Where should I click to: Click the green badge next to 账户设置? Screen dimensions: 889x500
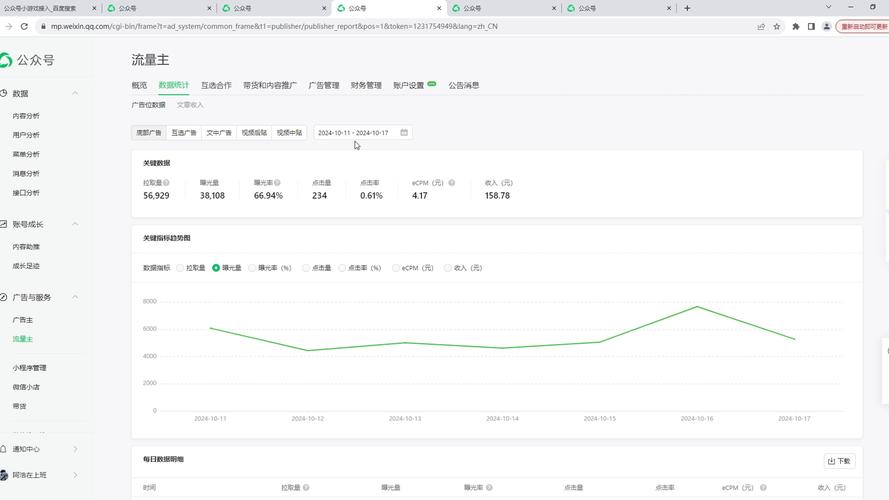click(x=432, y=84)
